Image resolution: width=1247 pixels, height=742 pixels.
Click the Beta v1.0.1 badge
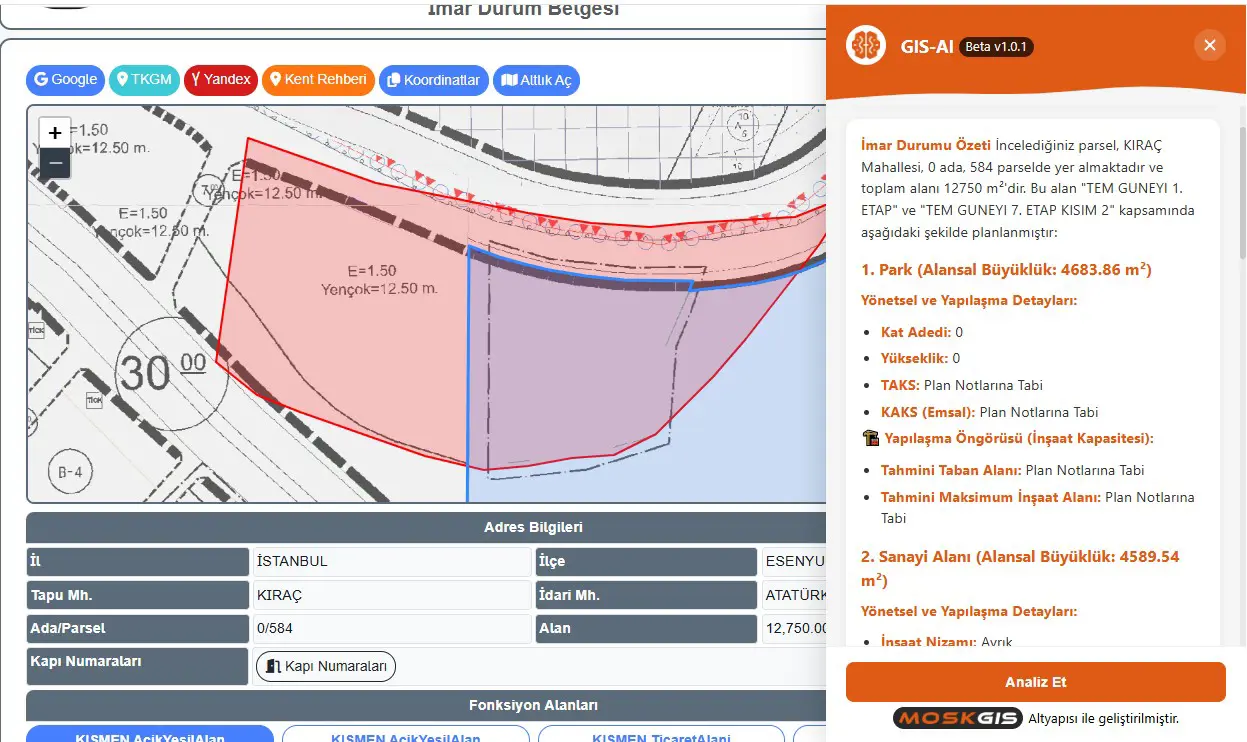(x=996, y=47)
